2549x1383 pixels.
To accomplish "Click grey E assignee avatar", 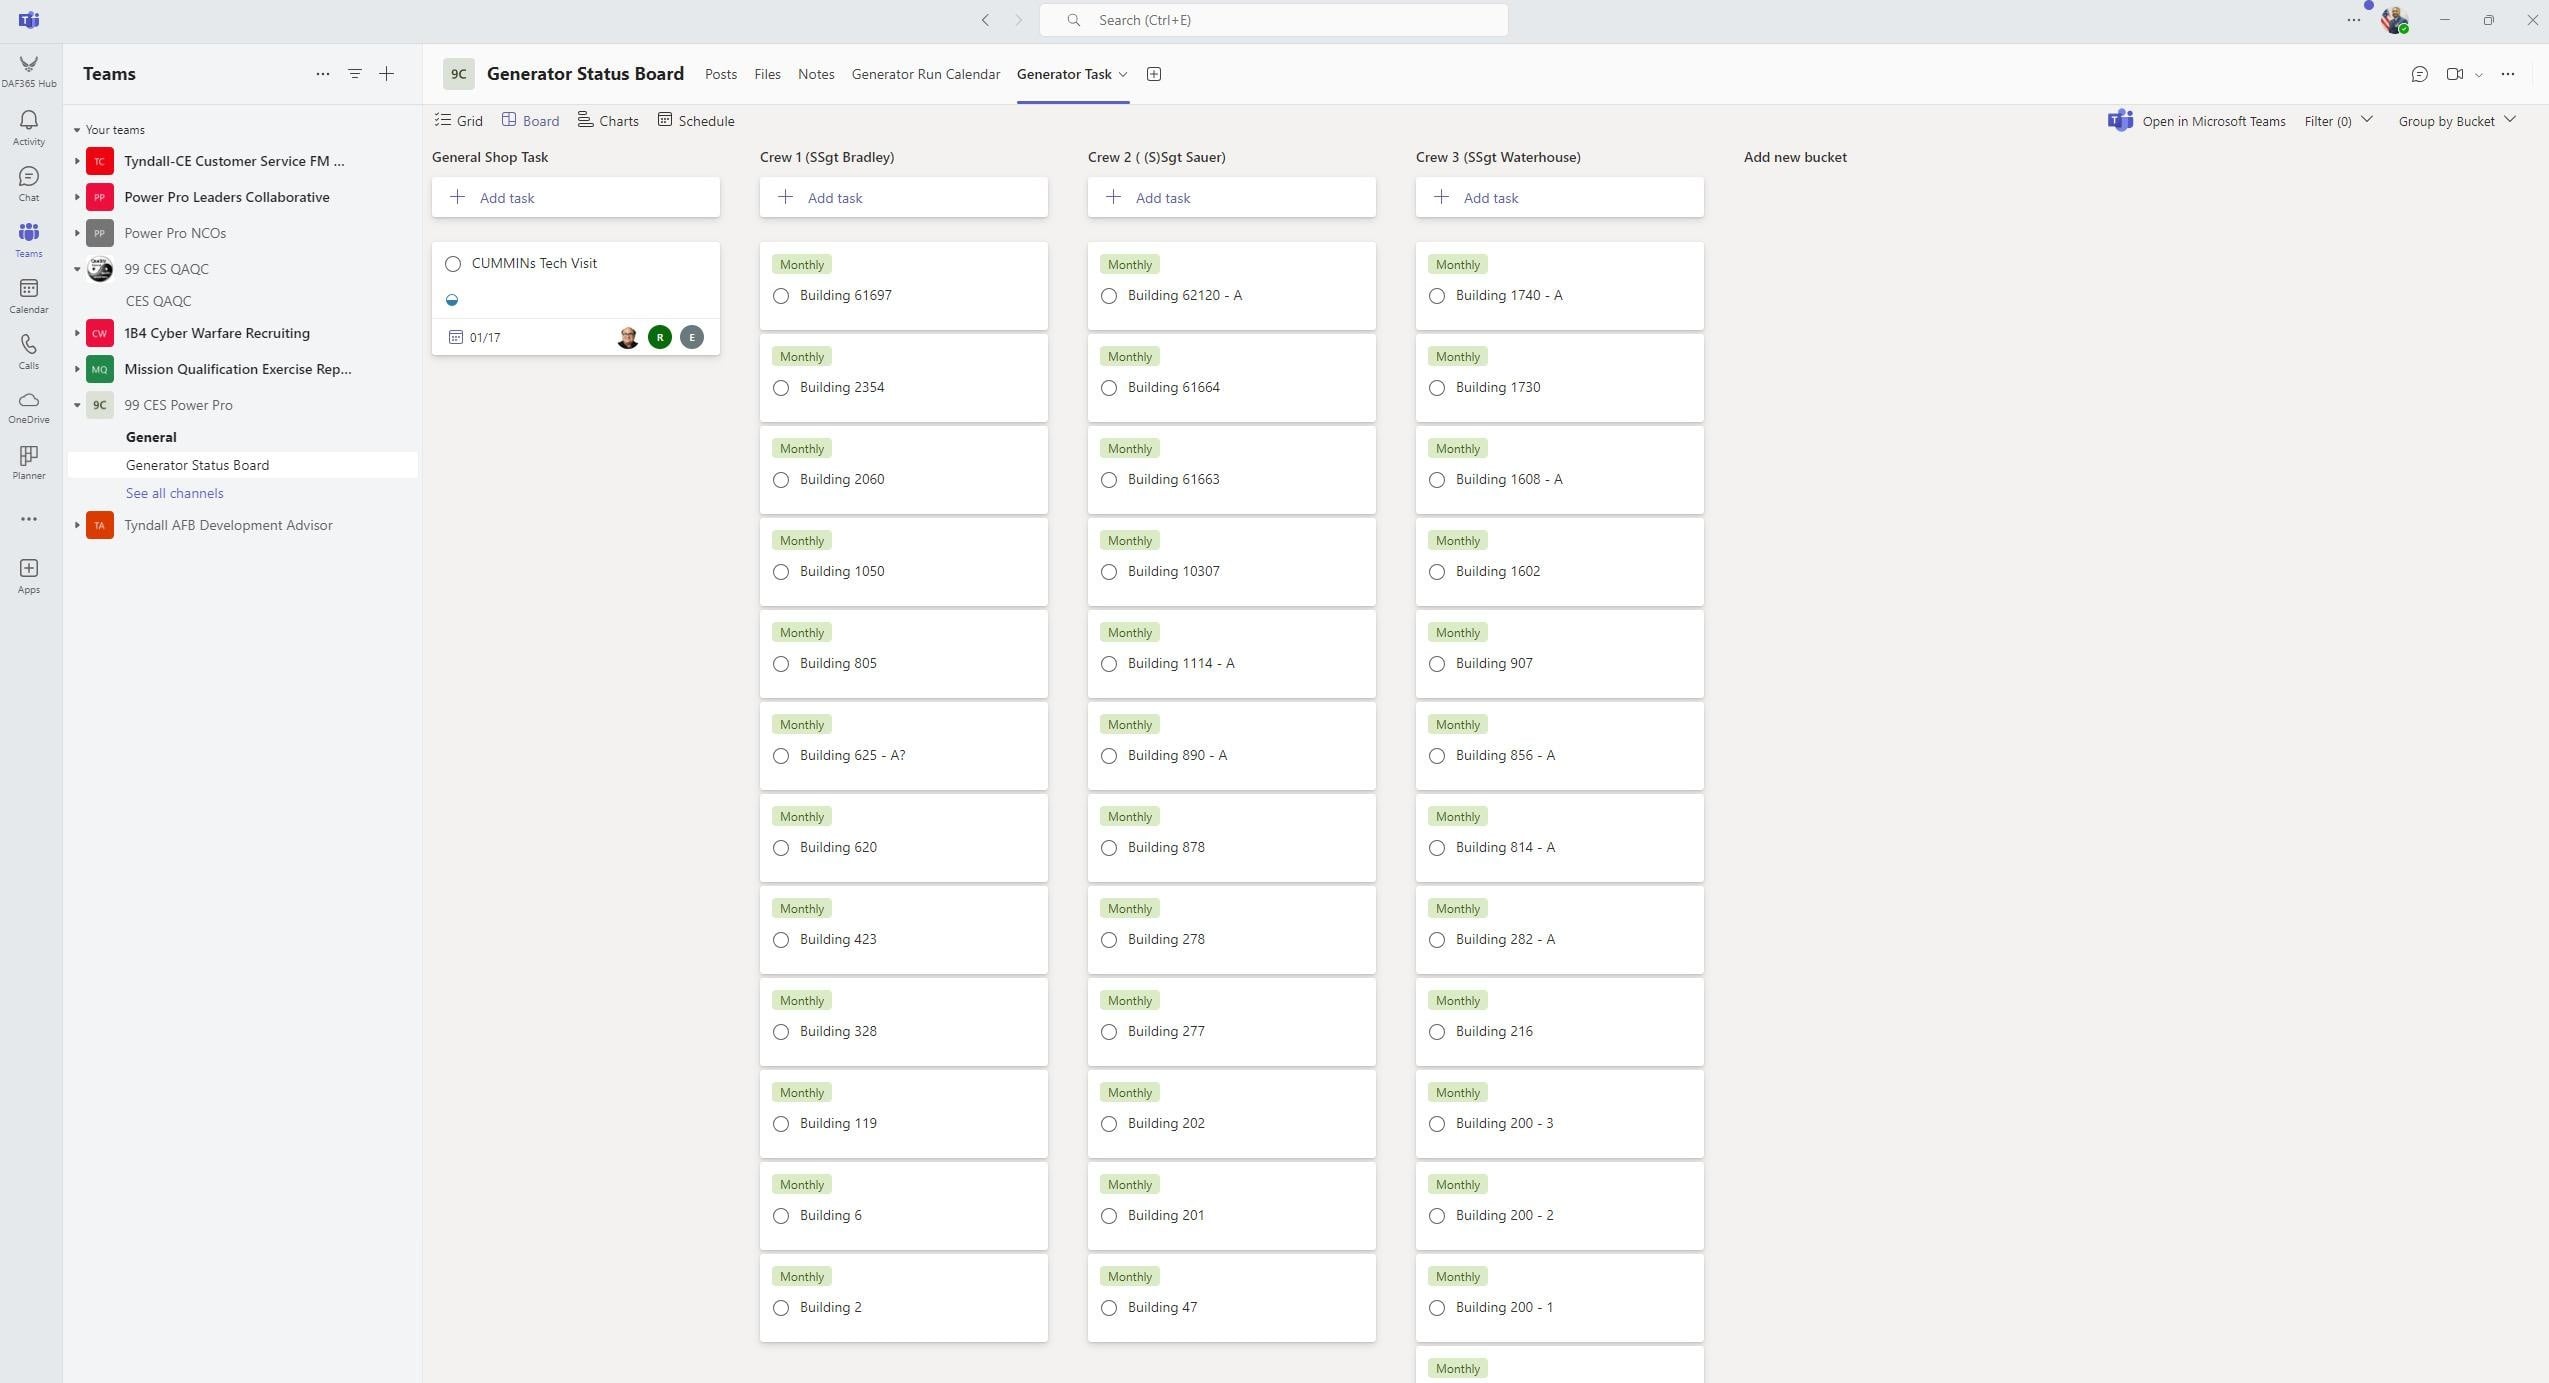I will [691, 337].
